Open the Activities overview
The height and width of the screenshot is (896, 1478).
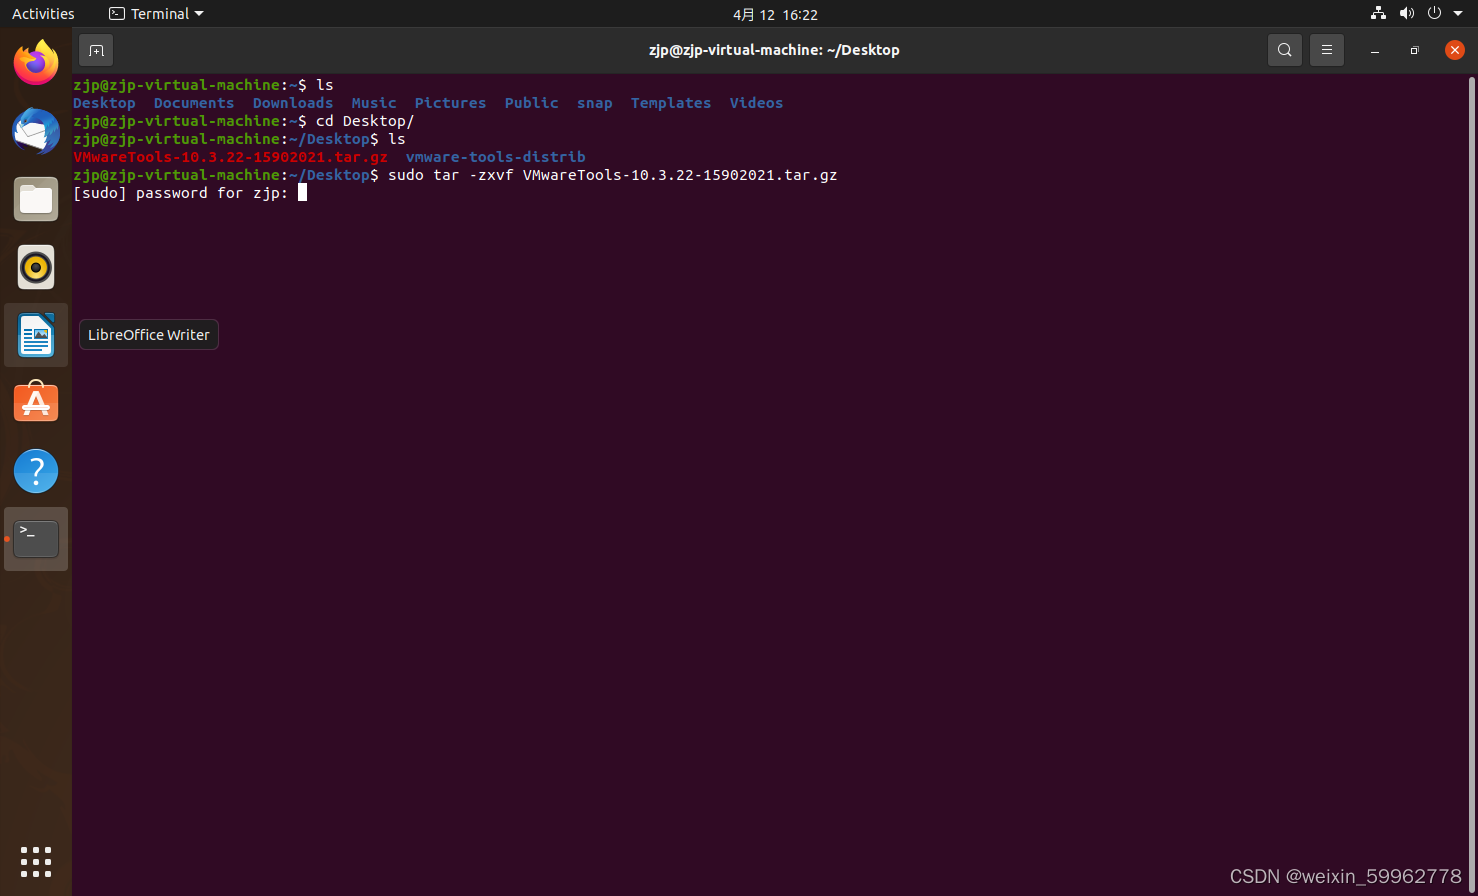tap(43, 14)
